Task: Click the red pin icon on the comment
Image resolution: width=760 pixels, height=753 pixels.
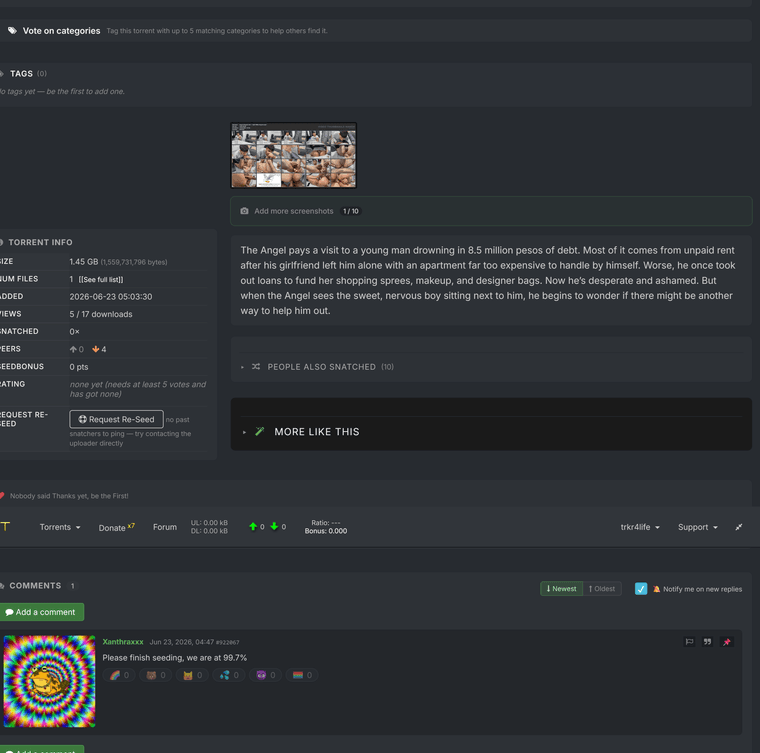Action: pyautogui.click(x=727, y=642)
